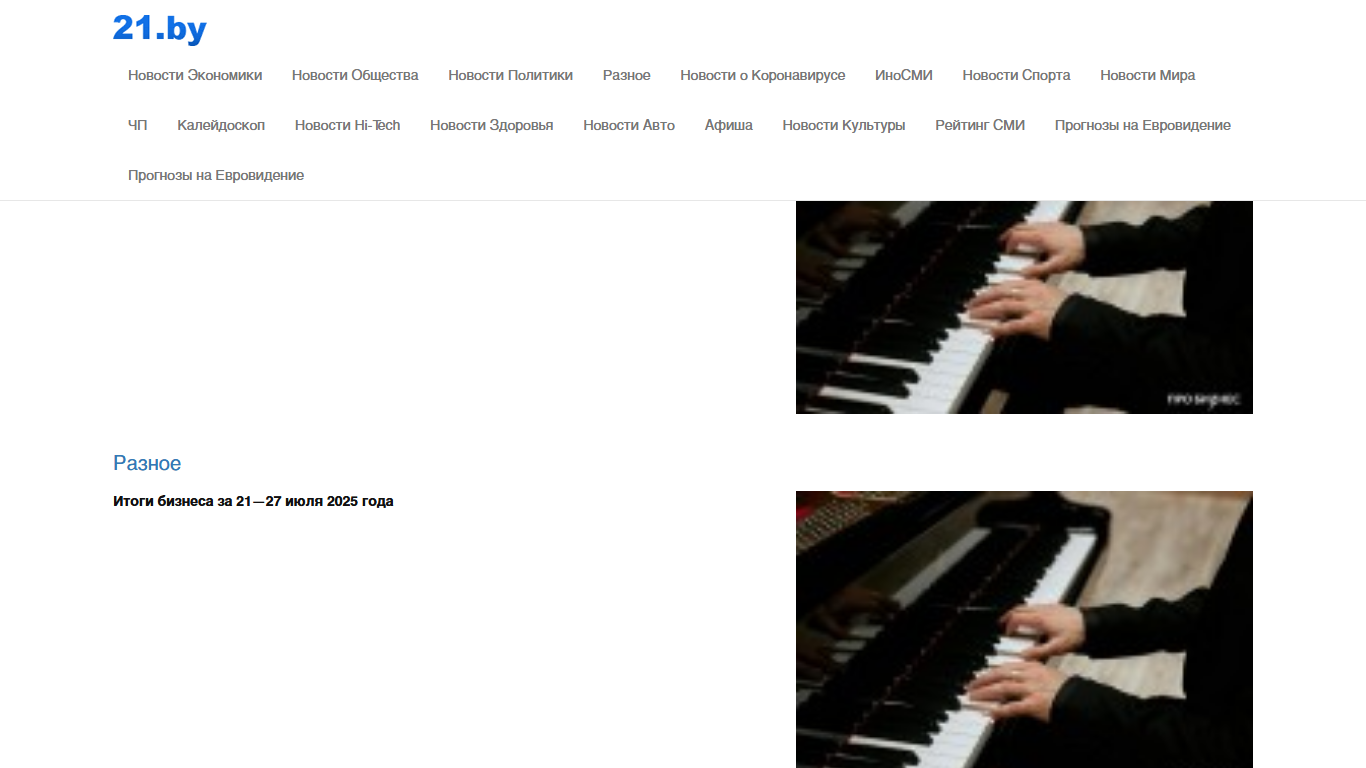Open Рейтинг СМИ menu item
The height and width of the screenshot is (768, 1366).
(980, 125)
